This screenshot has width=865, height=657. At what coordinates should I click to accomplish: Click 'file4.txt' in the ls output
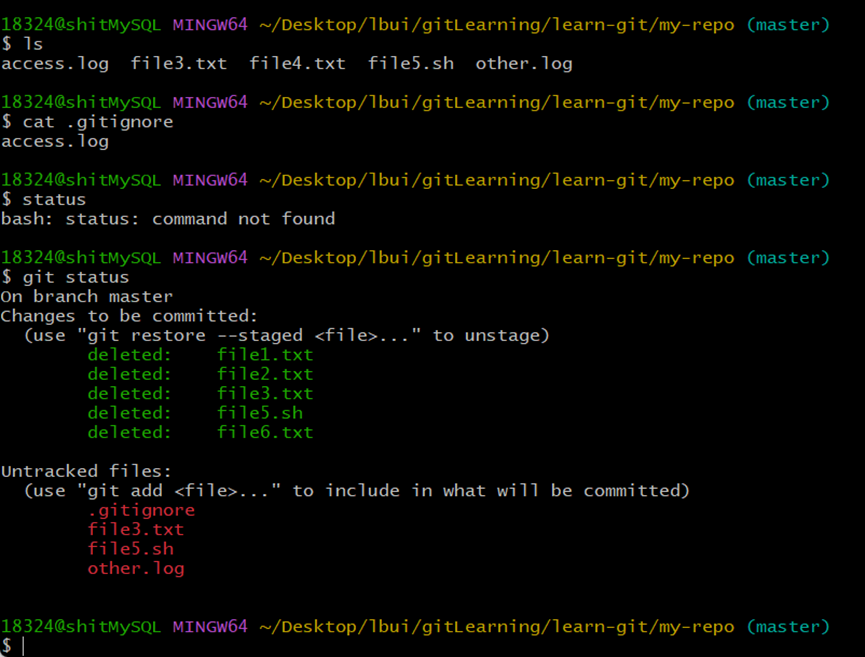[297, 64]
